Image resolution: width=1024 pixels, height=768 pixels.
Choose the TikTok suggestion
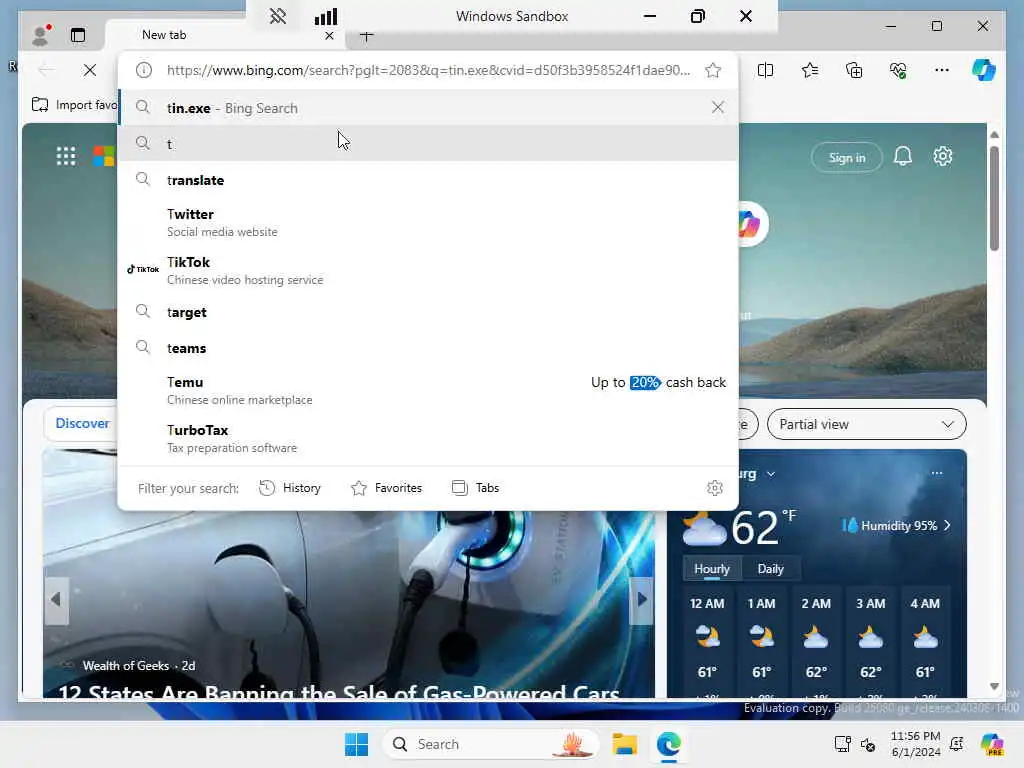tap(428, 270)
